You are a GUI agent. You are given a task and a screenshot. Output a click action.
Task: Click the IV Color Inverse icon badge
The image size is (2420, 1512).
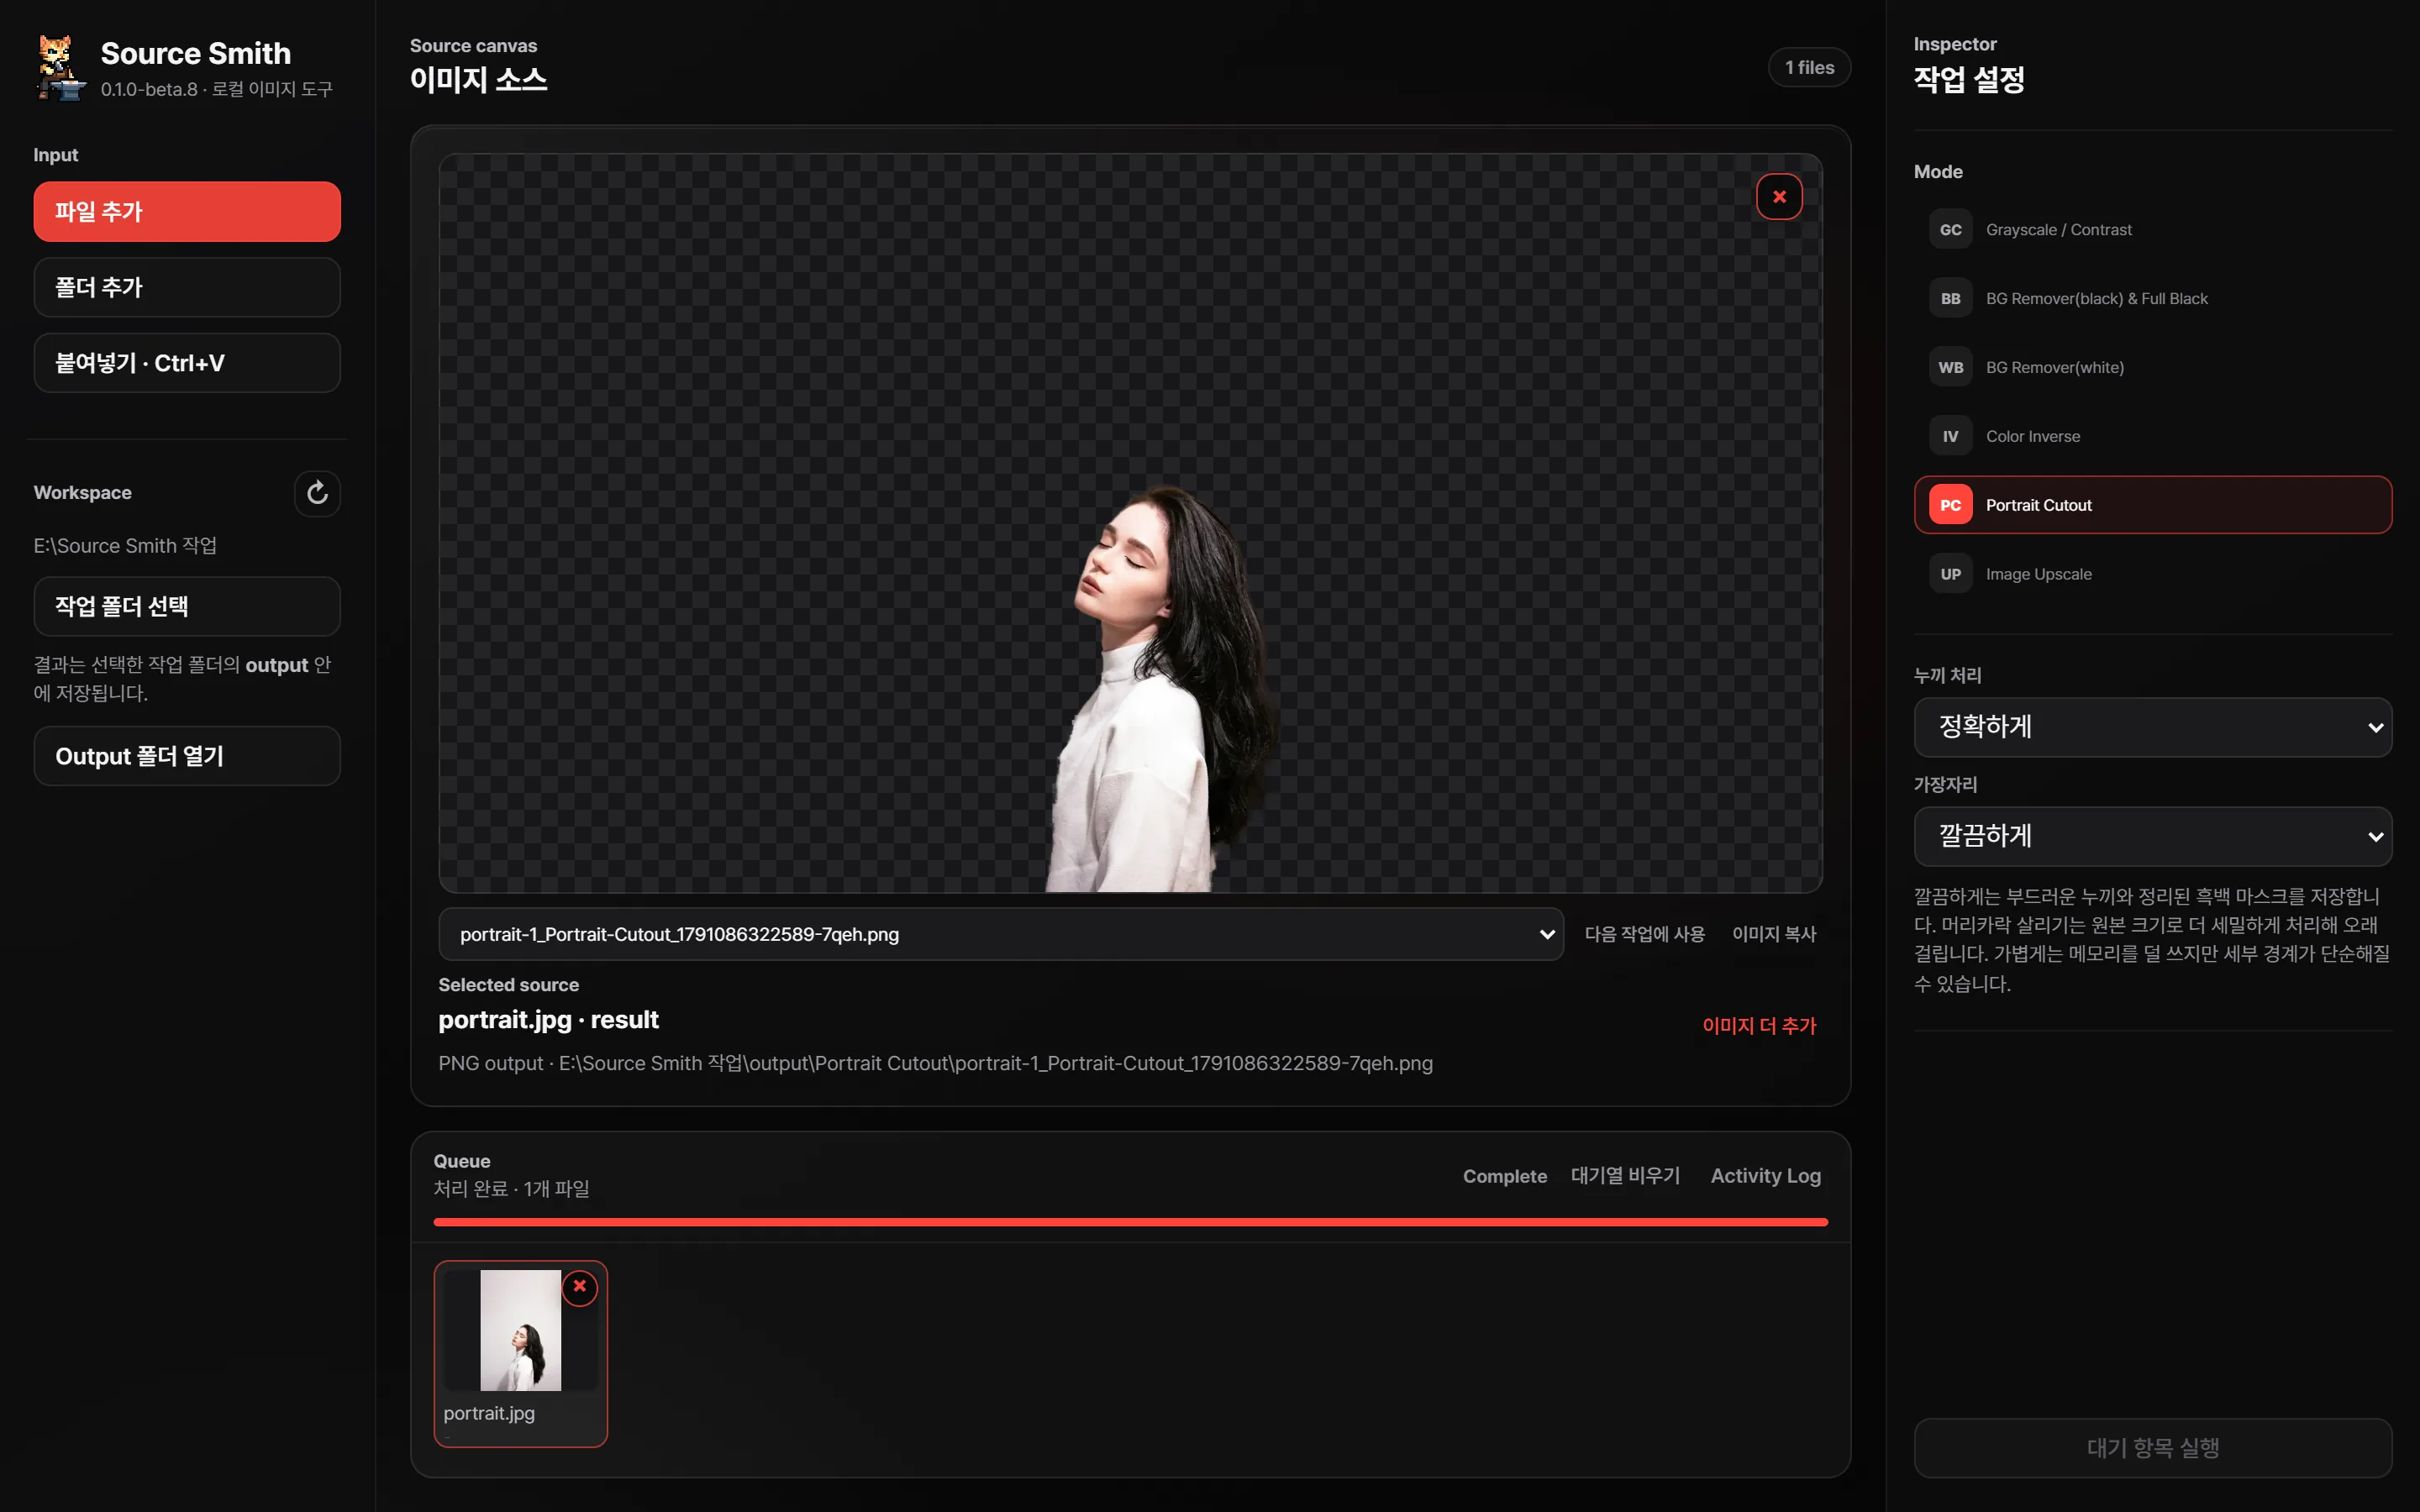tap(1950, 437)
